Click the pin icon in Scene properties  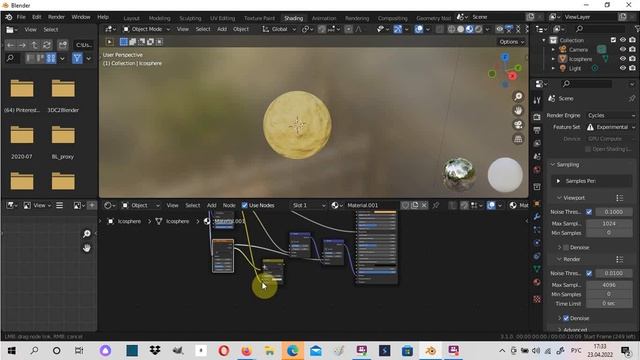(631, 98)
